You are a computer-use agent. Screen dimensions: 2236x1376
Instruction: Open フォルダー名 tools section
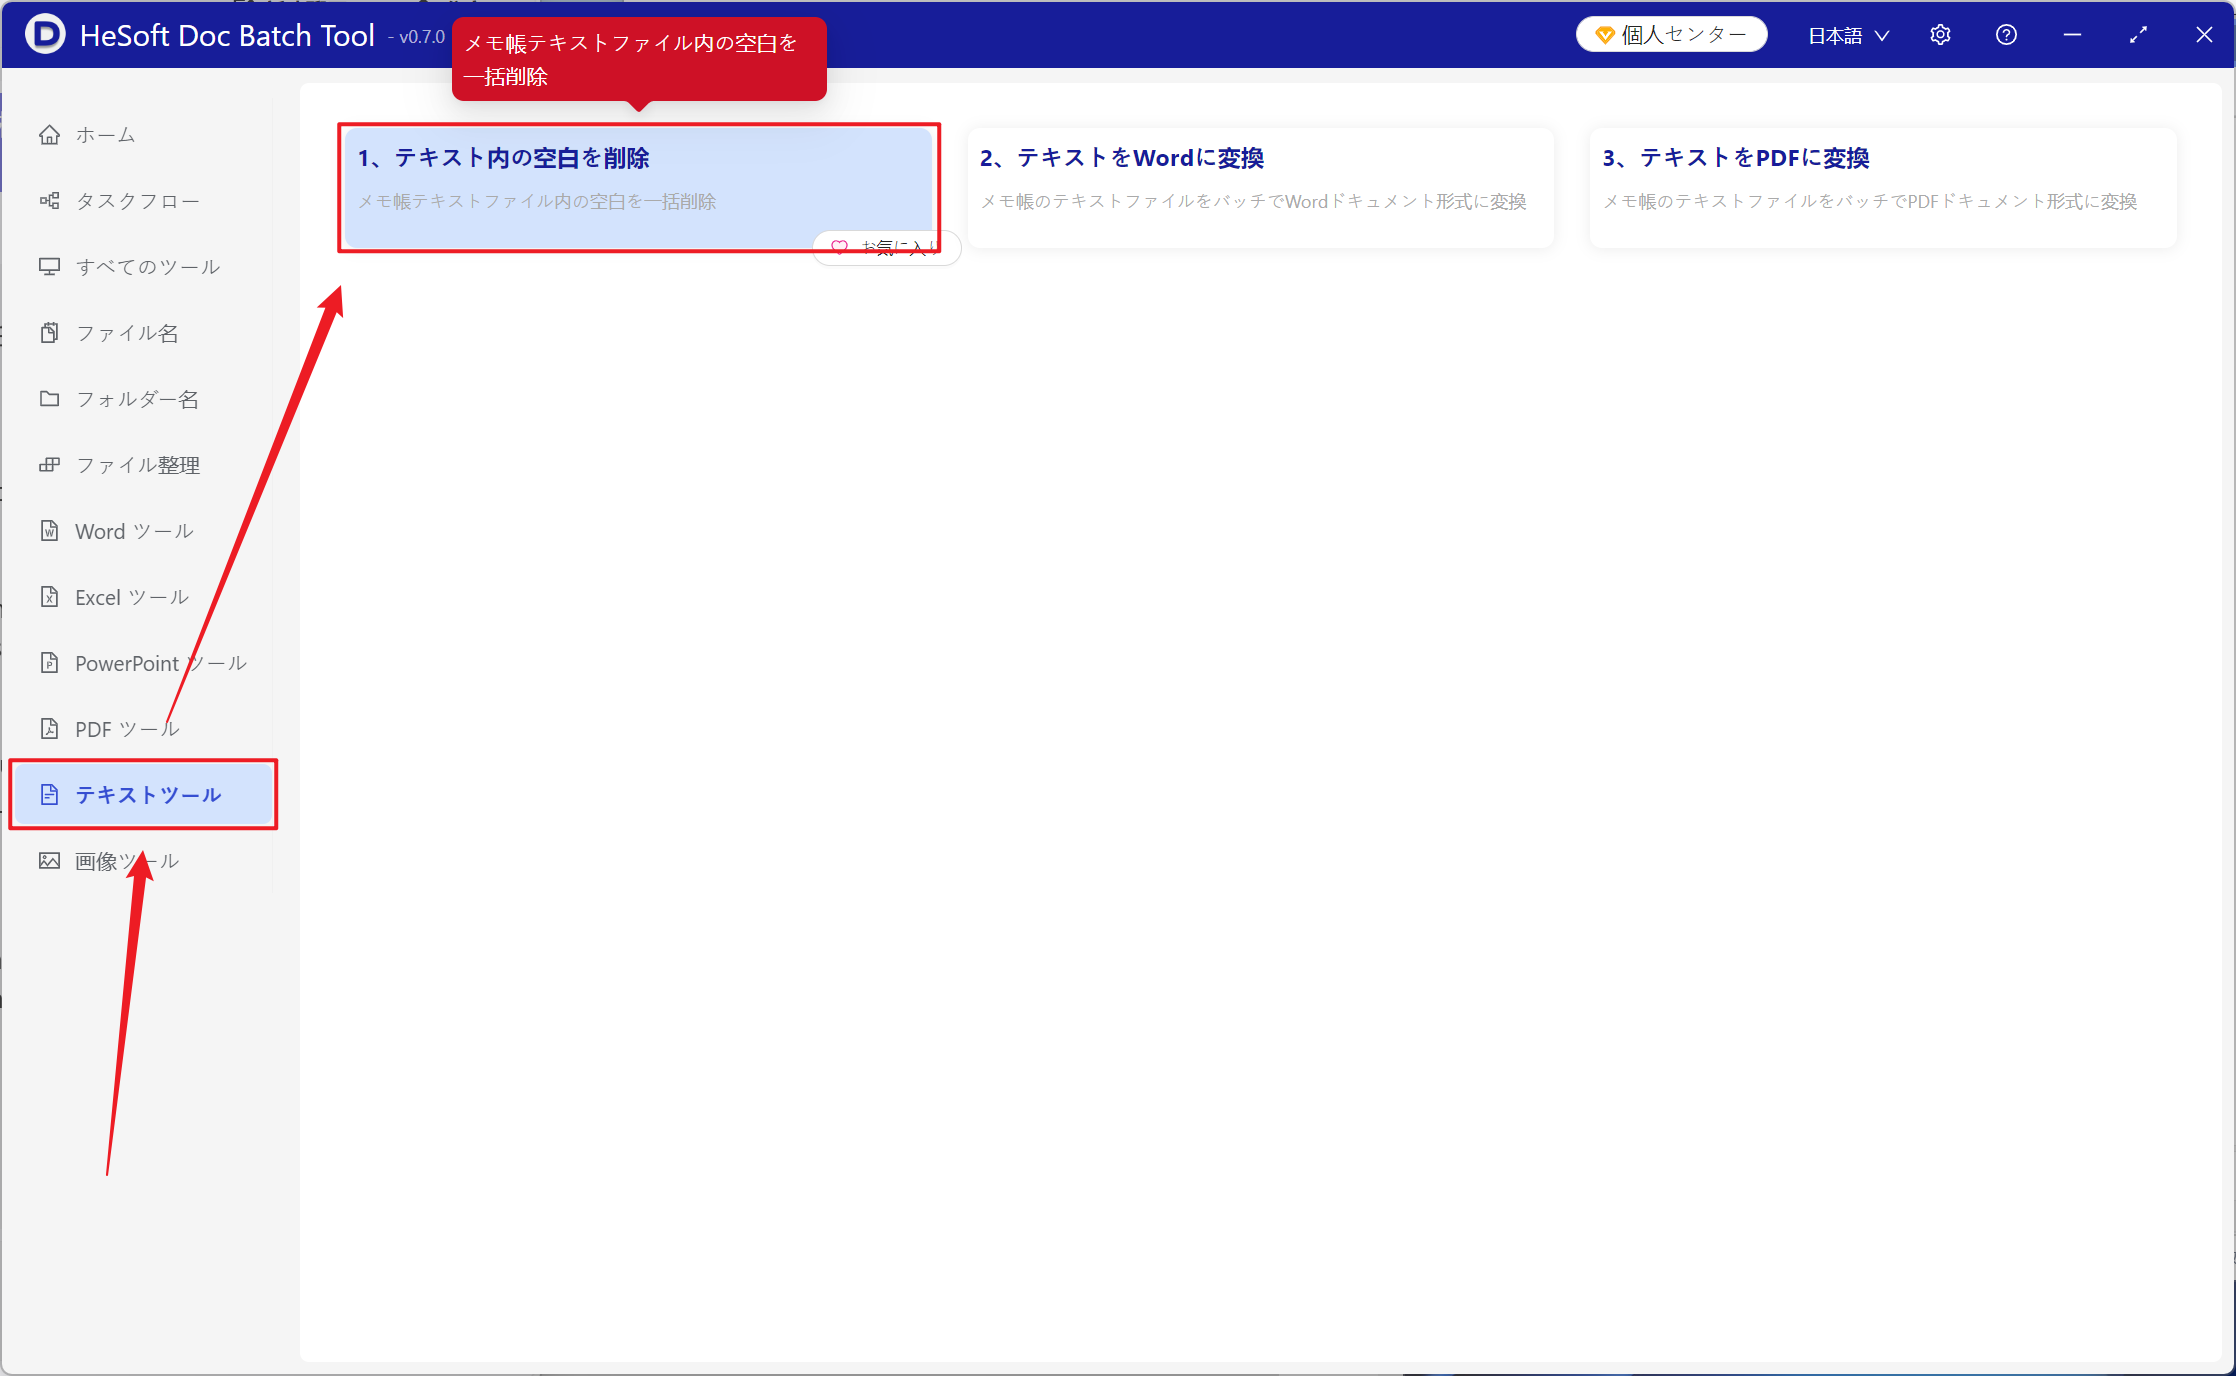pyautogui.click(x=141, y=399)
